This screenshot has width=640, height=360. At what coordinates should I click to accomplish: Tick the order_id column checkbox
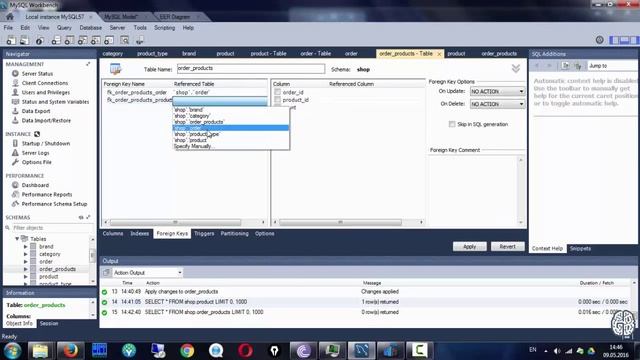tap(278, 92)
